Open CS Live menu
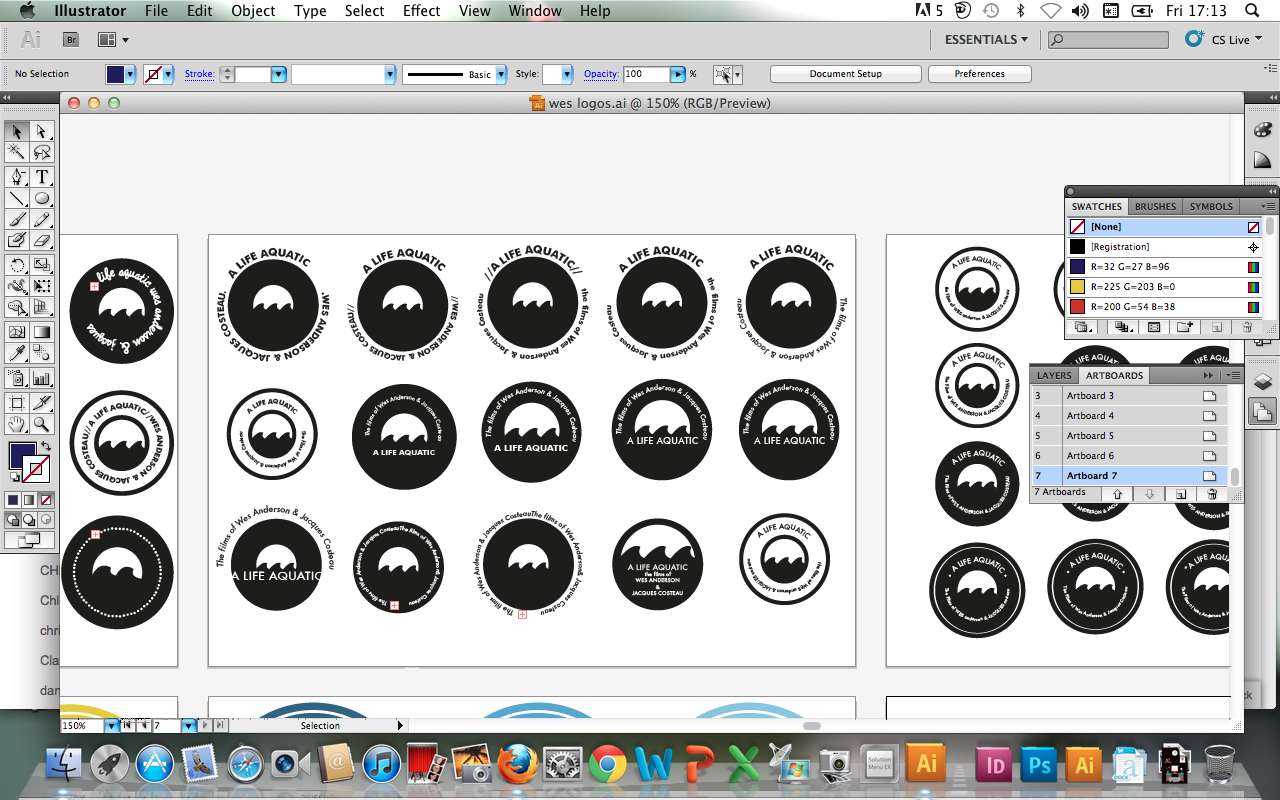The image size is (1280, 800). click(x=1223, y=39)
